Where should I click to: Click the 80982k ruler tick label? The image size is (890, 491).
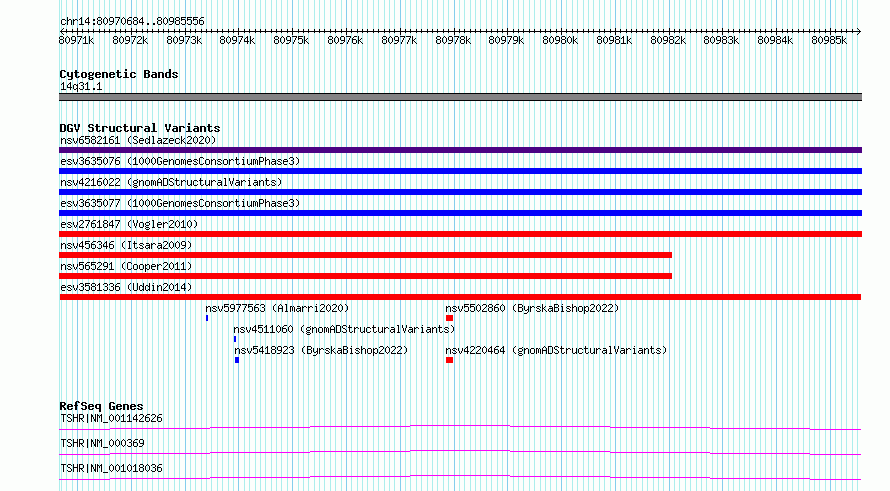(668, 40)
